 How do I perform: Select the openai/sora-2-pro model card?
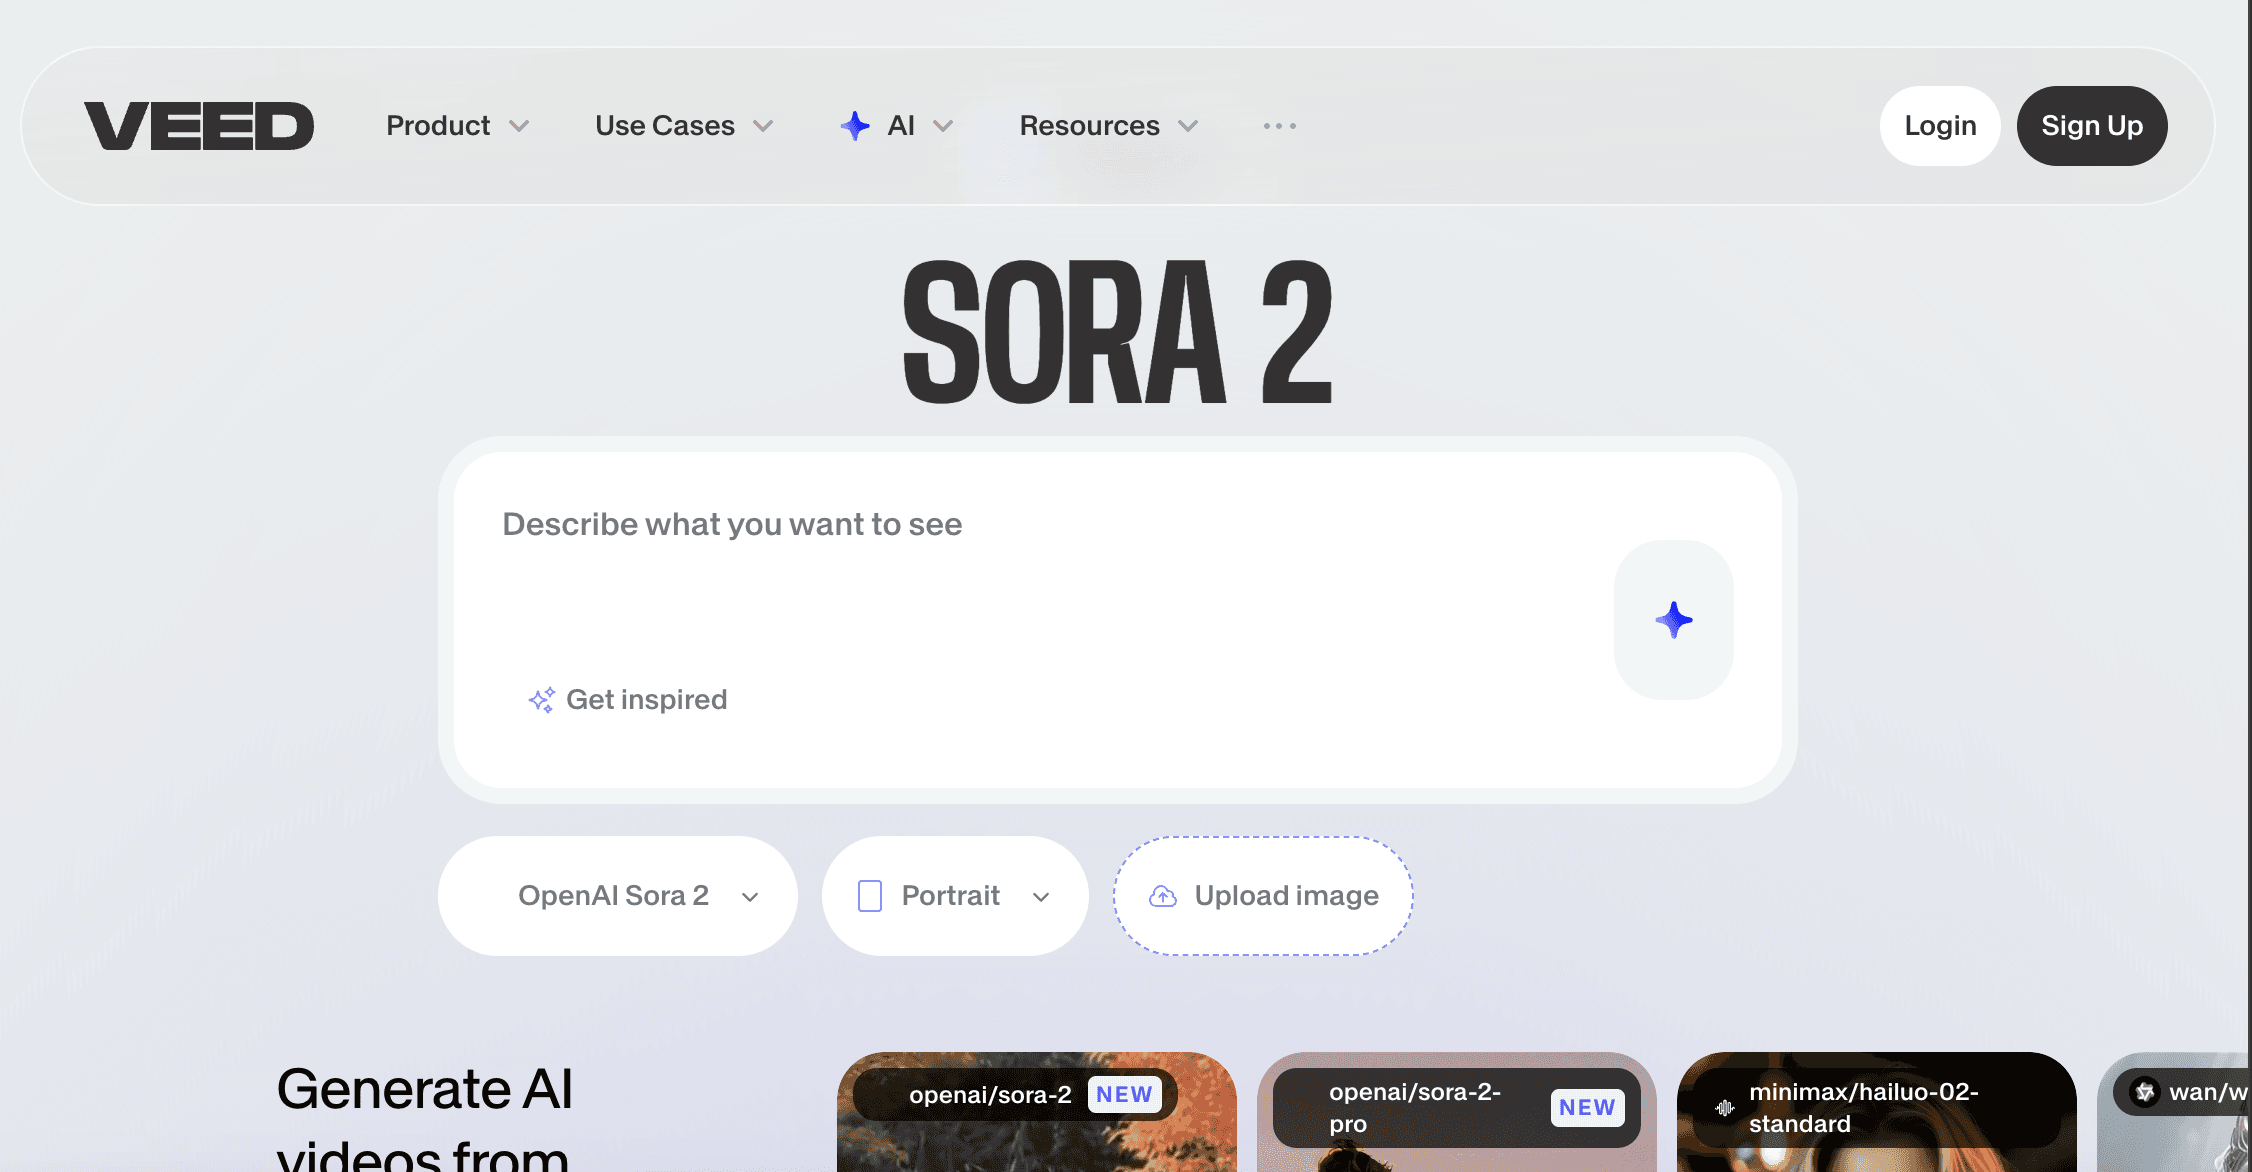[1457, 1111]
